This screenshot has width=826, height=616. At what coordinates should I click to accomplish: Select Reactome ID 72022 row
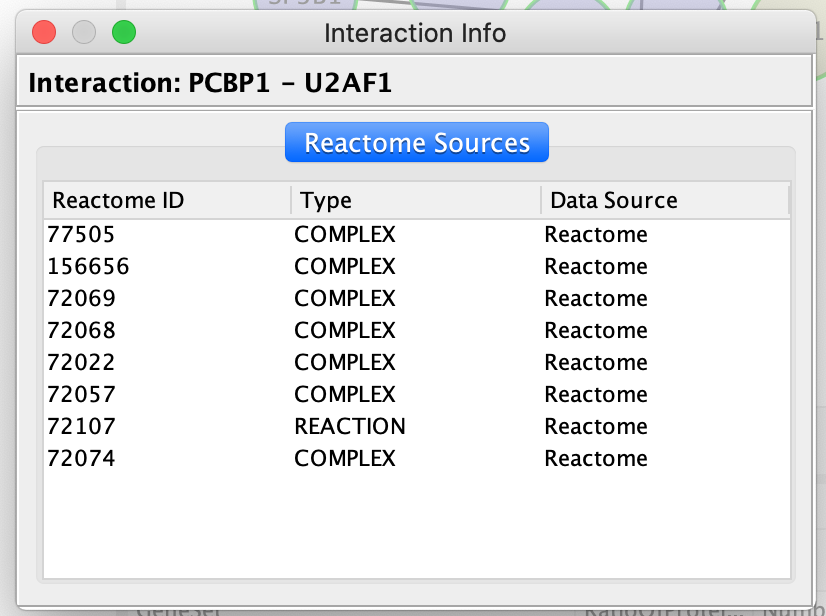point(81,363)
